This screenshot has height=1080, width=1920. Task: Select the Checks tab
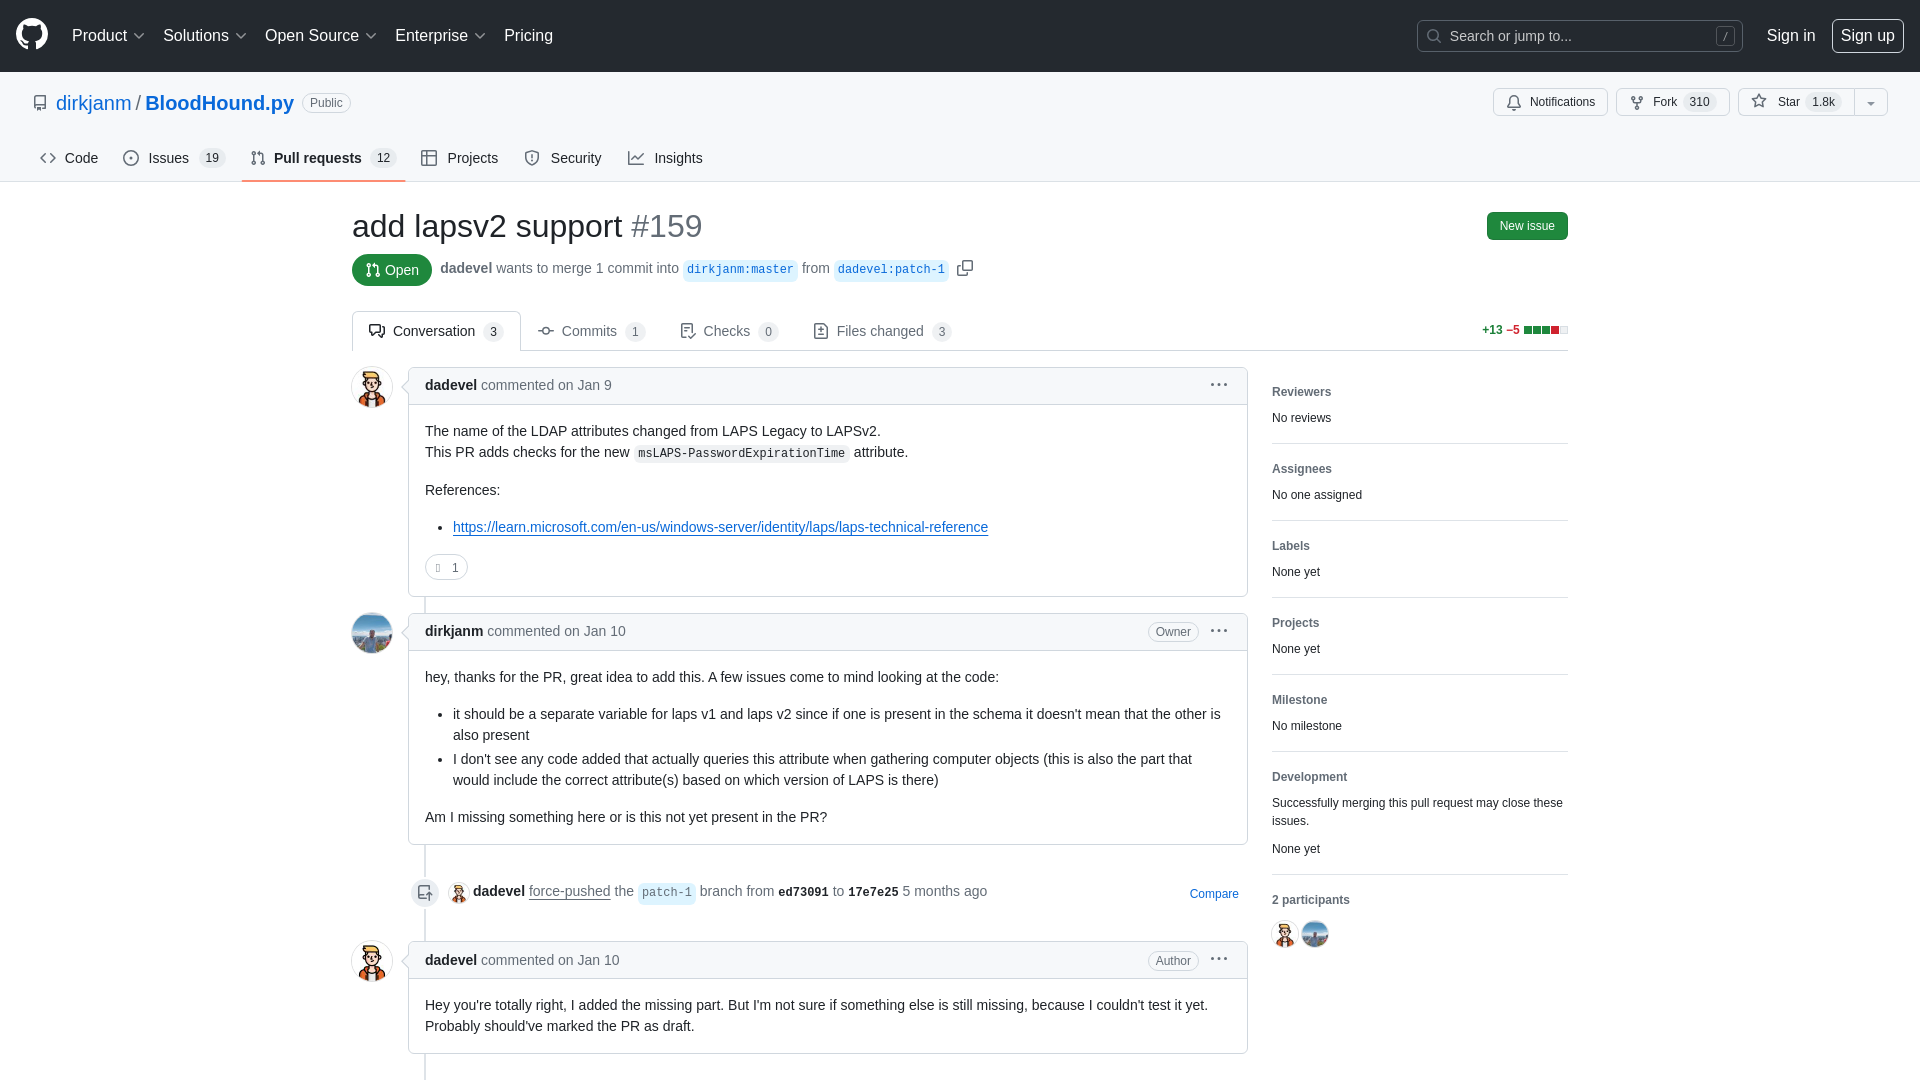point(729,331)
